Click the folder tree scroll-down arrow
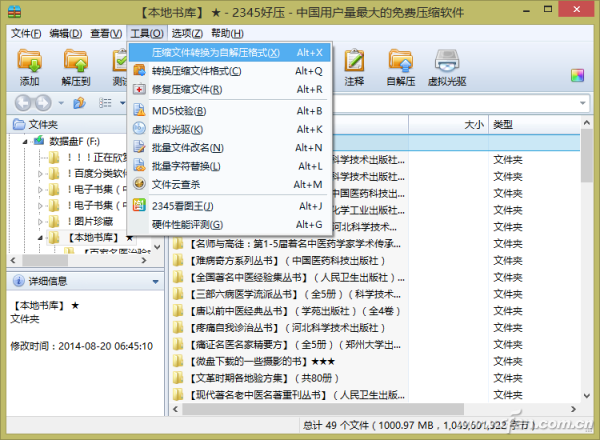 157,247
